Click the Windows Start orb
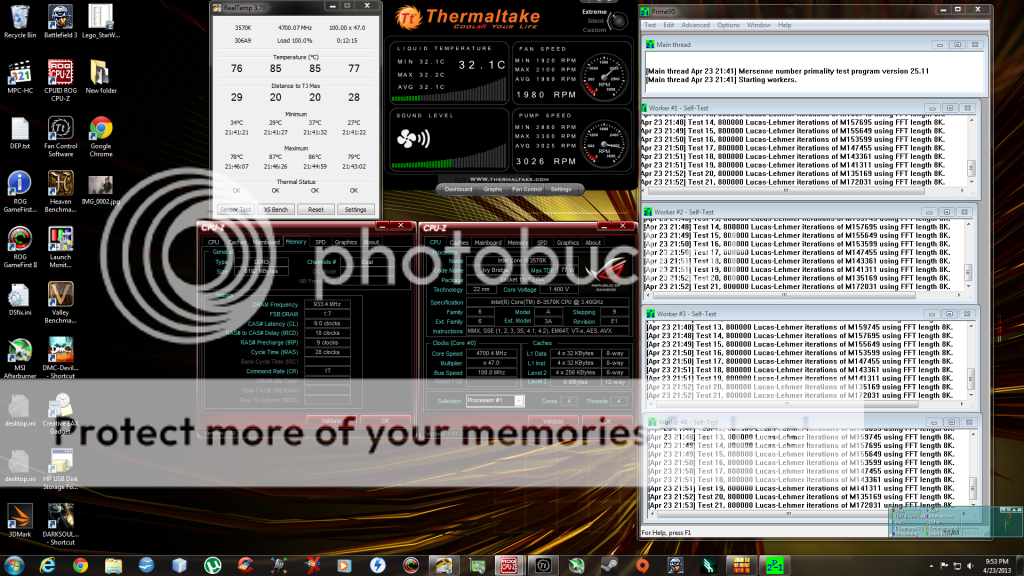This screenshot has height=576, width=1024. (x=14, y=565)
